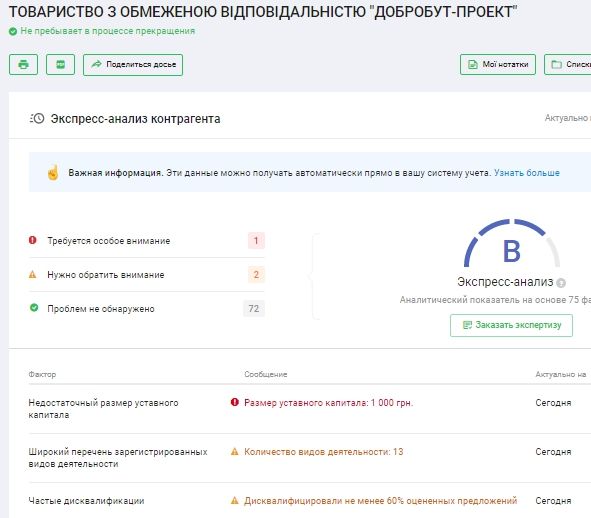Click the print dossier icon button

click(x=23, y=64)
